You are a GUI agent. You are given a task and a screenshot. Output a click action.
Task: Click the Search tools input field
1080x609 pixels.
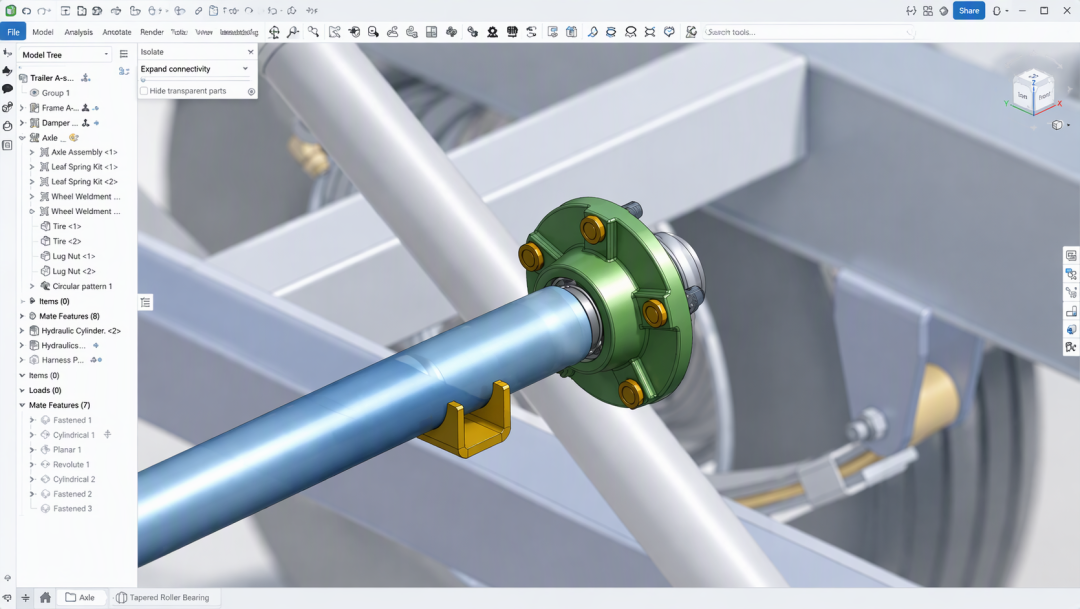[x=809, y=32]
